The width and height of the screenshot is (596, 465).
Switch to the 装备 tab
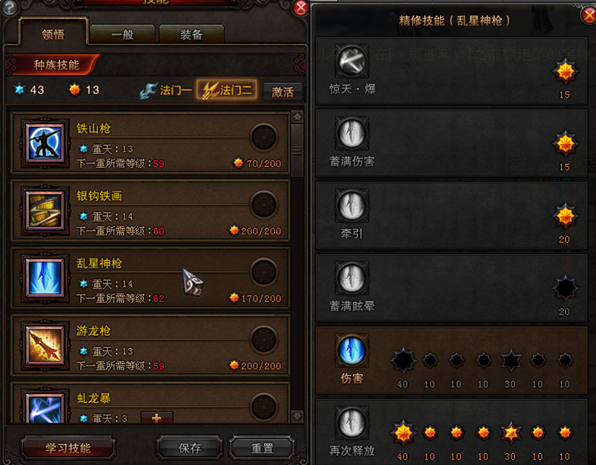click(192, 35)
